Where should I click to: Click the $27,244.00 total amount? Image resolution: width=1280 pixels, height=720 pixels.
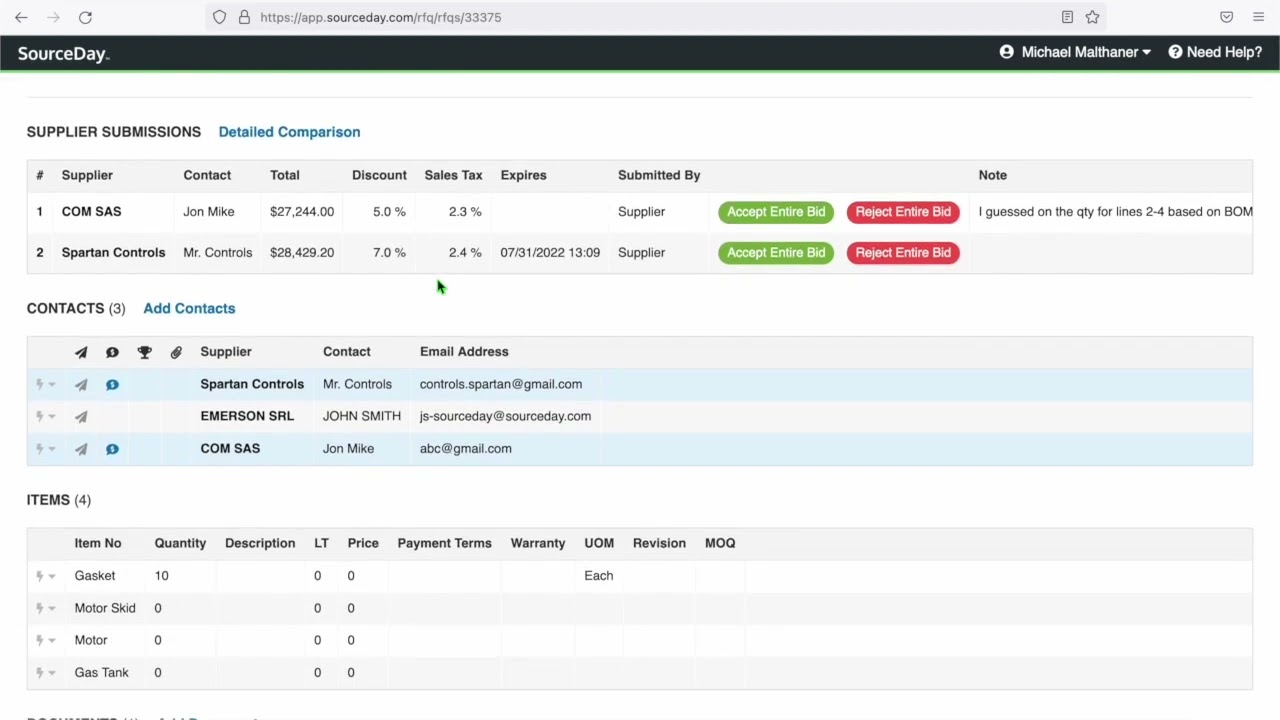[301, 212]
